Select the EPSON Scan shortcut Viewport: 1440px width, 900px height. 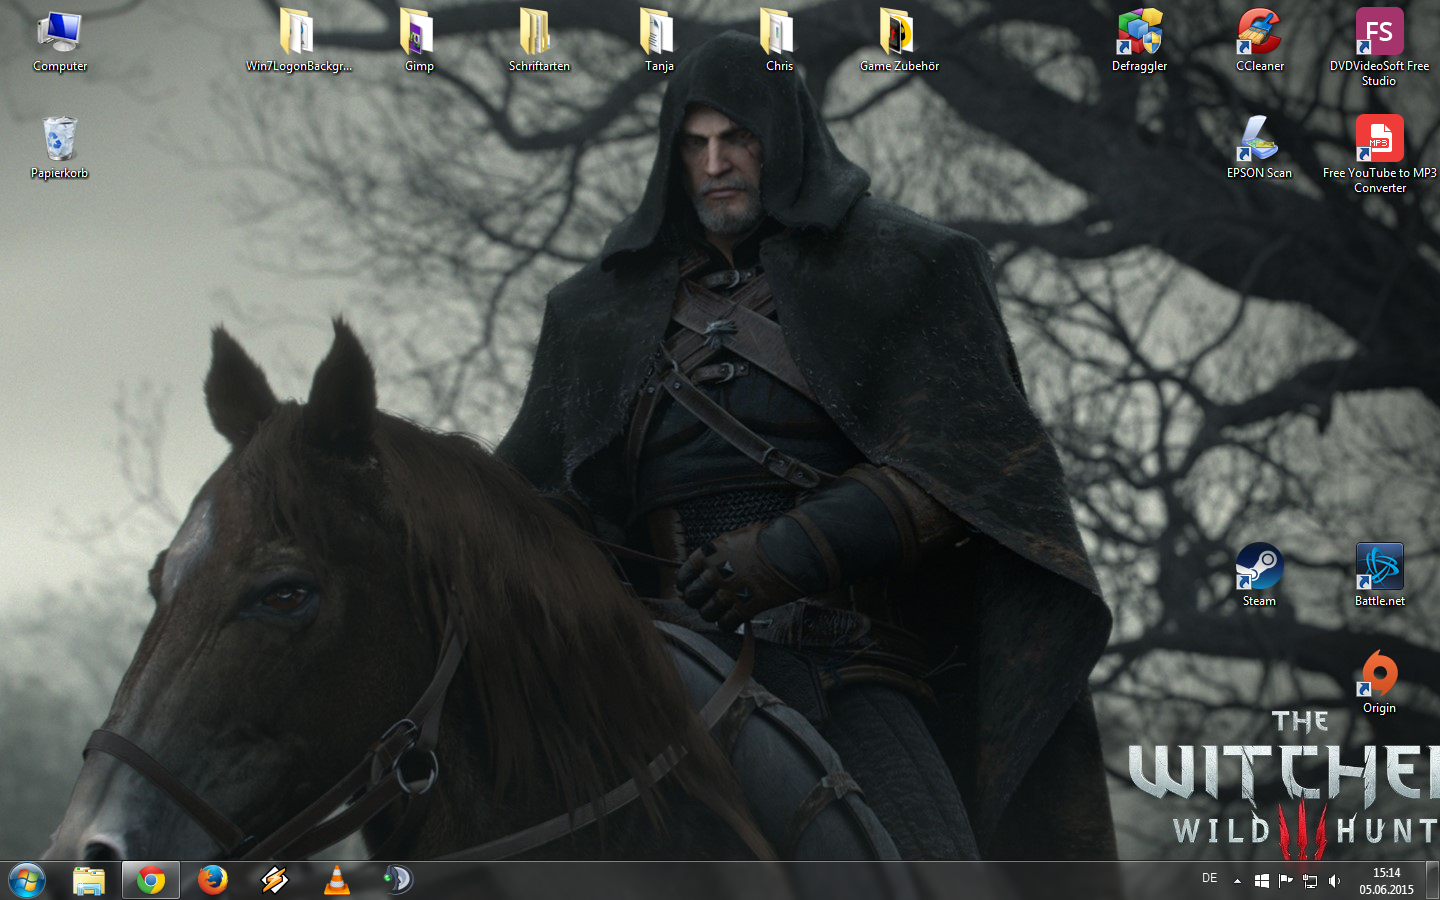pyautogui.click(x=1259, y=140)
